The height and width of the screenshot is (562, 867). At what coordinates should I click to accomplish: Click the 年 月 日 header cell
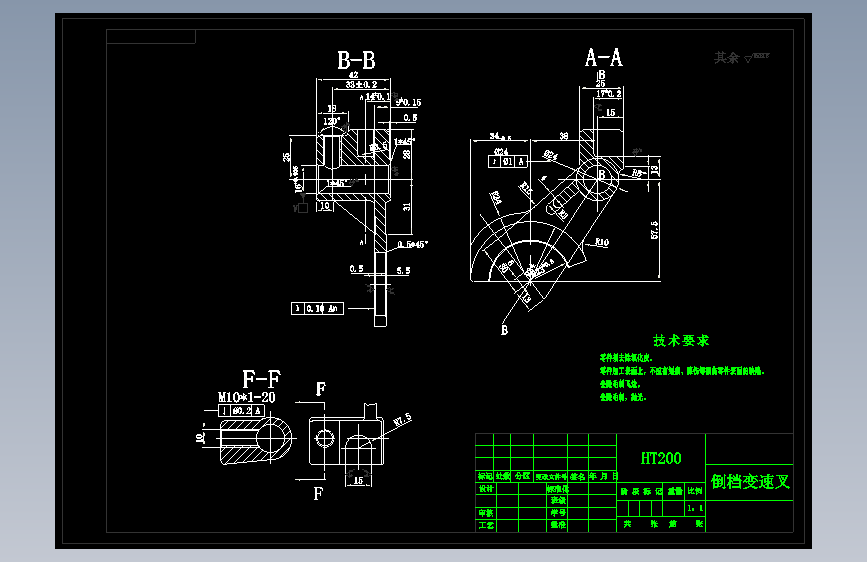[x=603, y=476]
